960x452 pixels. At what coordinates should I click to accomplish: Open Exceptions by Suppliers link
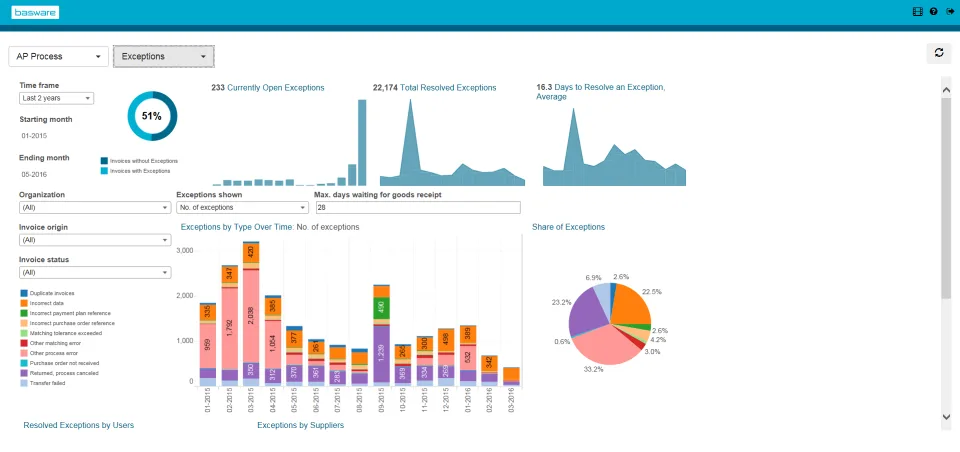click(301, 424)
